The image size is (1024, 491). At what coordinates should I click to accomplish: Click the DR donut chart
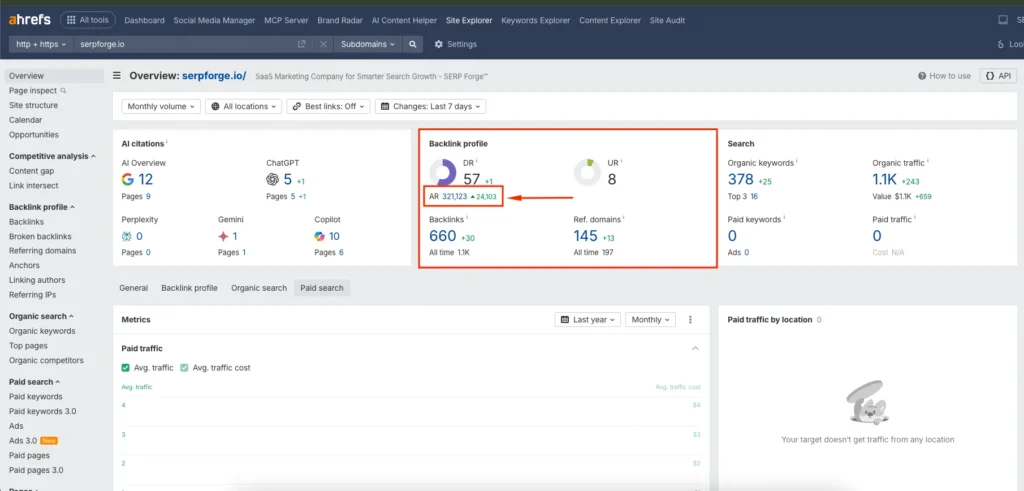(443, 173)
